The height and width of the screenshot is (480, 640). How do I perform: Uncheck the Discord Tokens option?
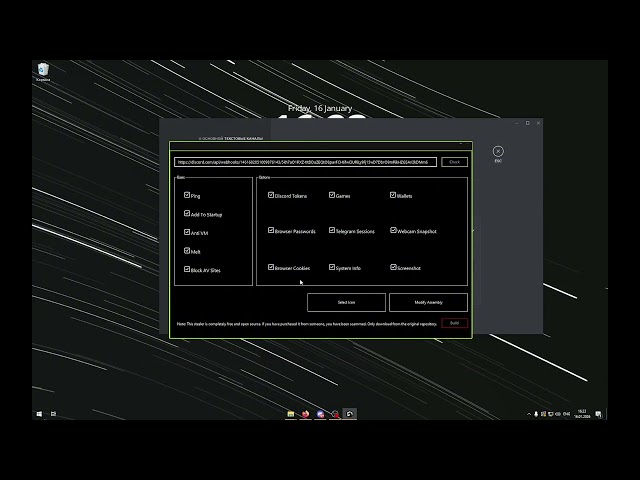click(271, 195)
